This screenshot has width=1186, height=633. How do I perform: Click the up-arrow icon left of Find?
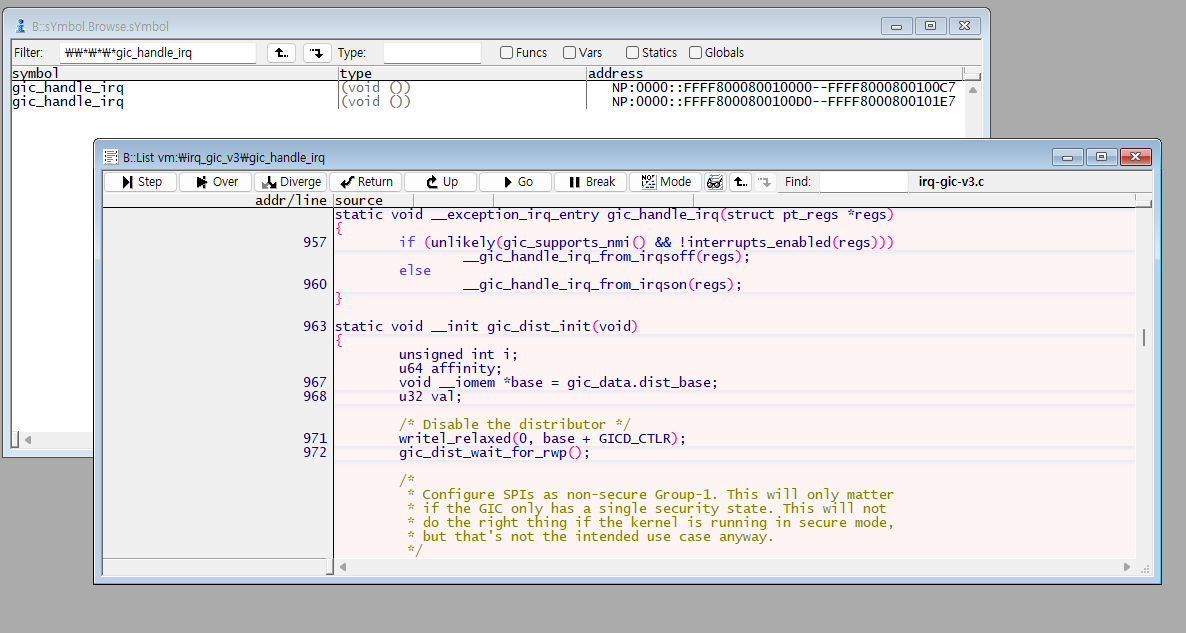click(x=740, y=182)
